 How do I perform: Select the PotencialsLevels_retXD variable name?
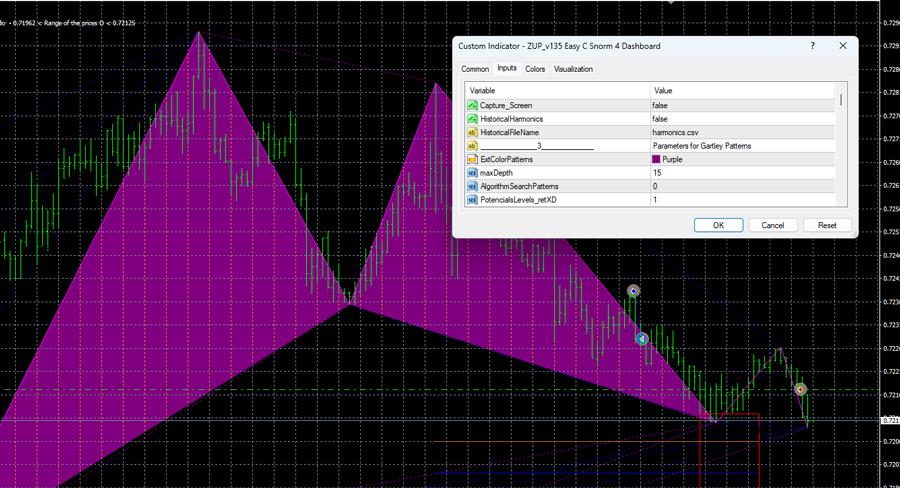[x=518, y=200]
